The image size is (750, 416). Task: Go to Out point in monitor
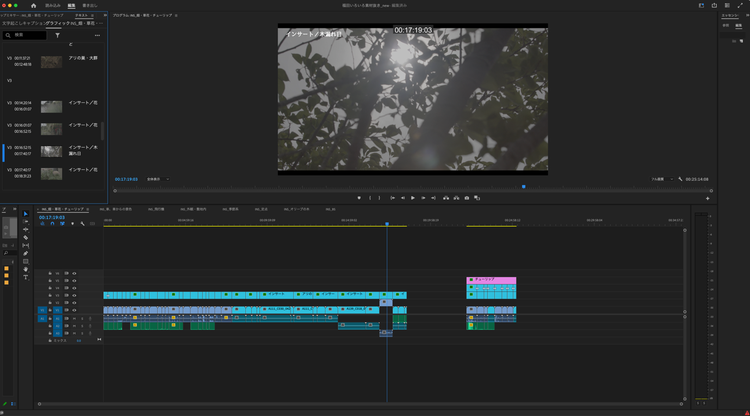(433, 198)
